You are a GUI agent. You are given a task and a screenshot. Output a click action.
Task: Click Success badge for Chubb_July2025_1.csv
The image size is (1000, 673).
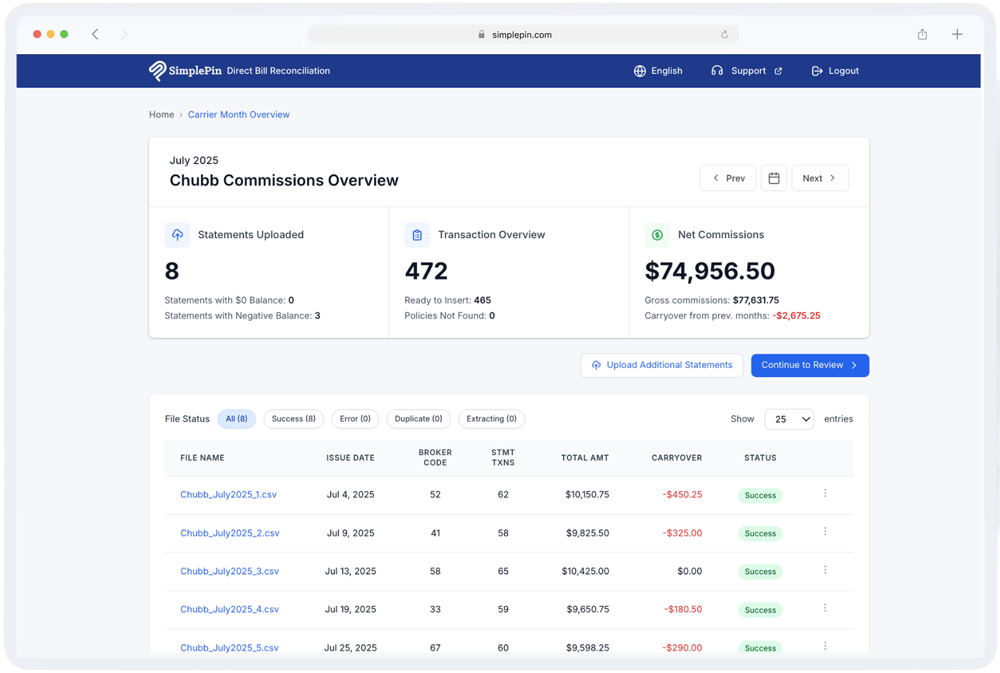(760, 496)
